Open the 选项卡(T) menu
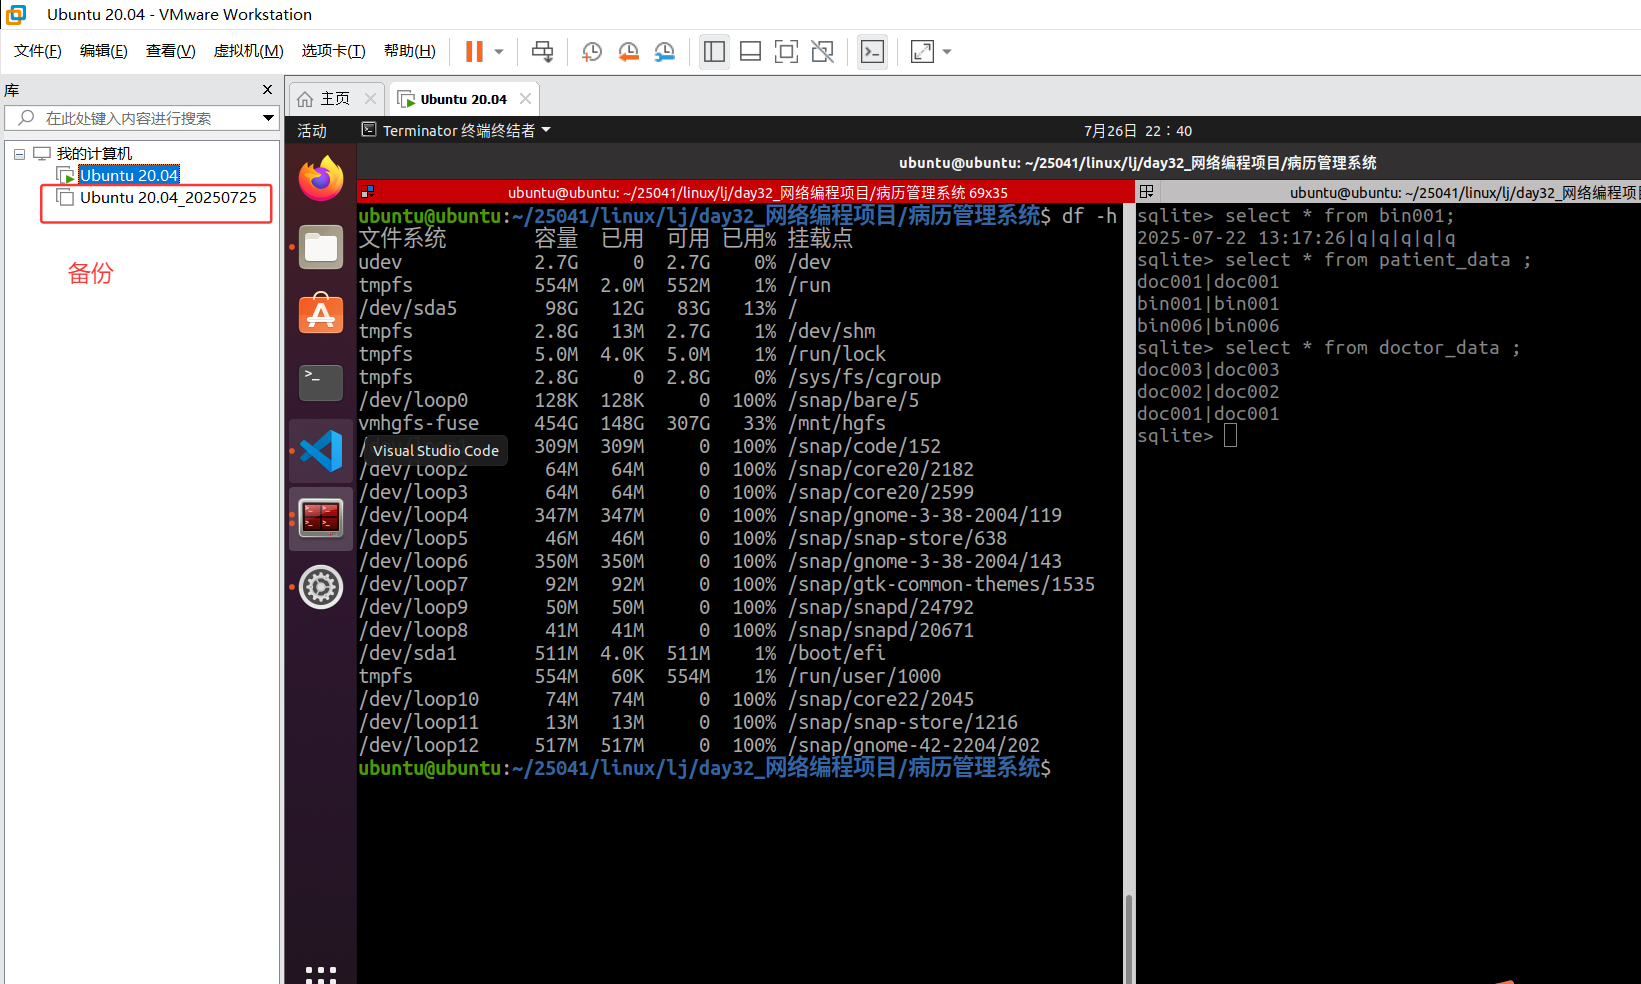The height and width of the screenshot is (984, 1641). coord(334,51)
